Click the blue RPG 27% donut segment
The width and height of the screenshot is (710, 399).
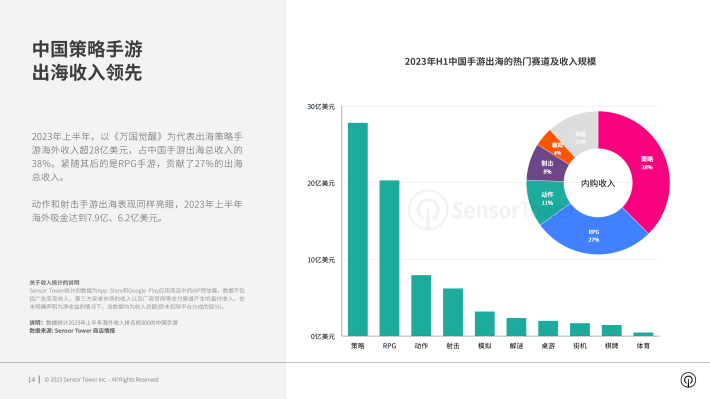(x=594, y=236)
